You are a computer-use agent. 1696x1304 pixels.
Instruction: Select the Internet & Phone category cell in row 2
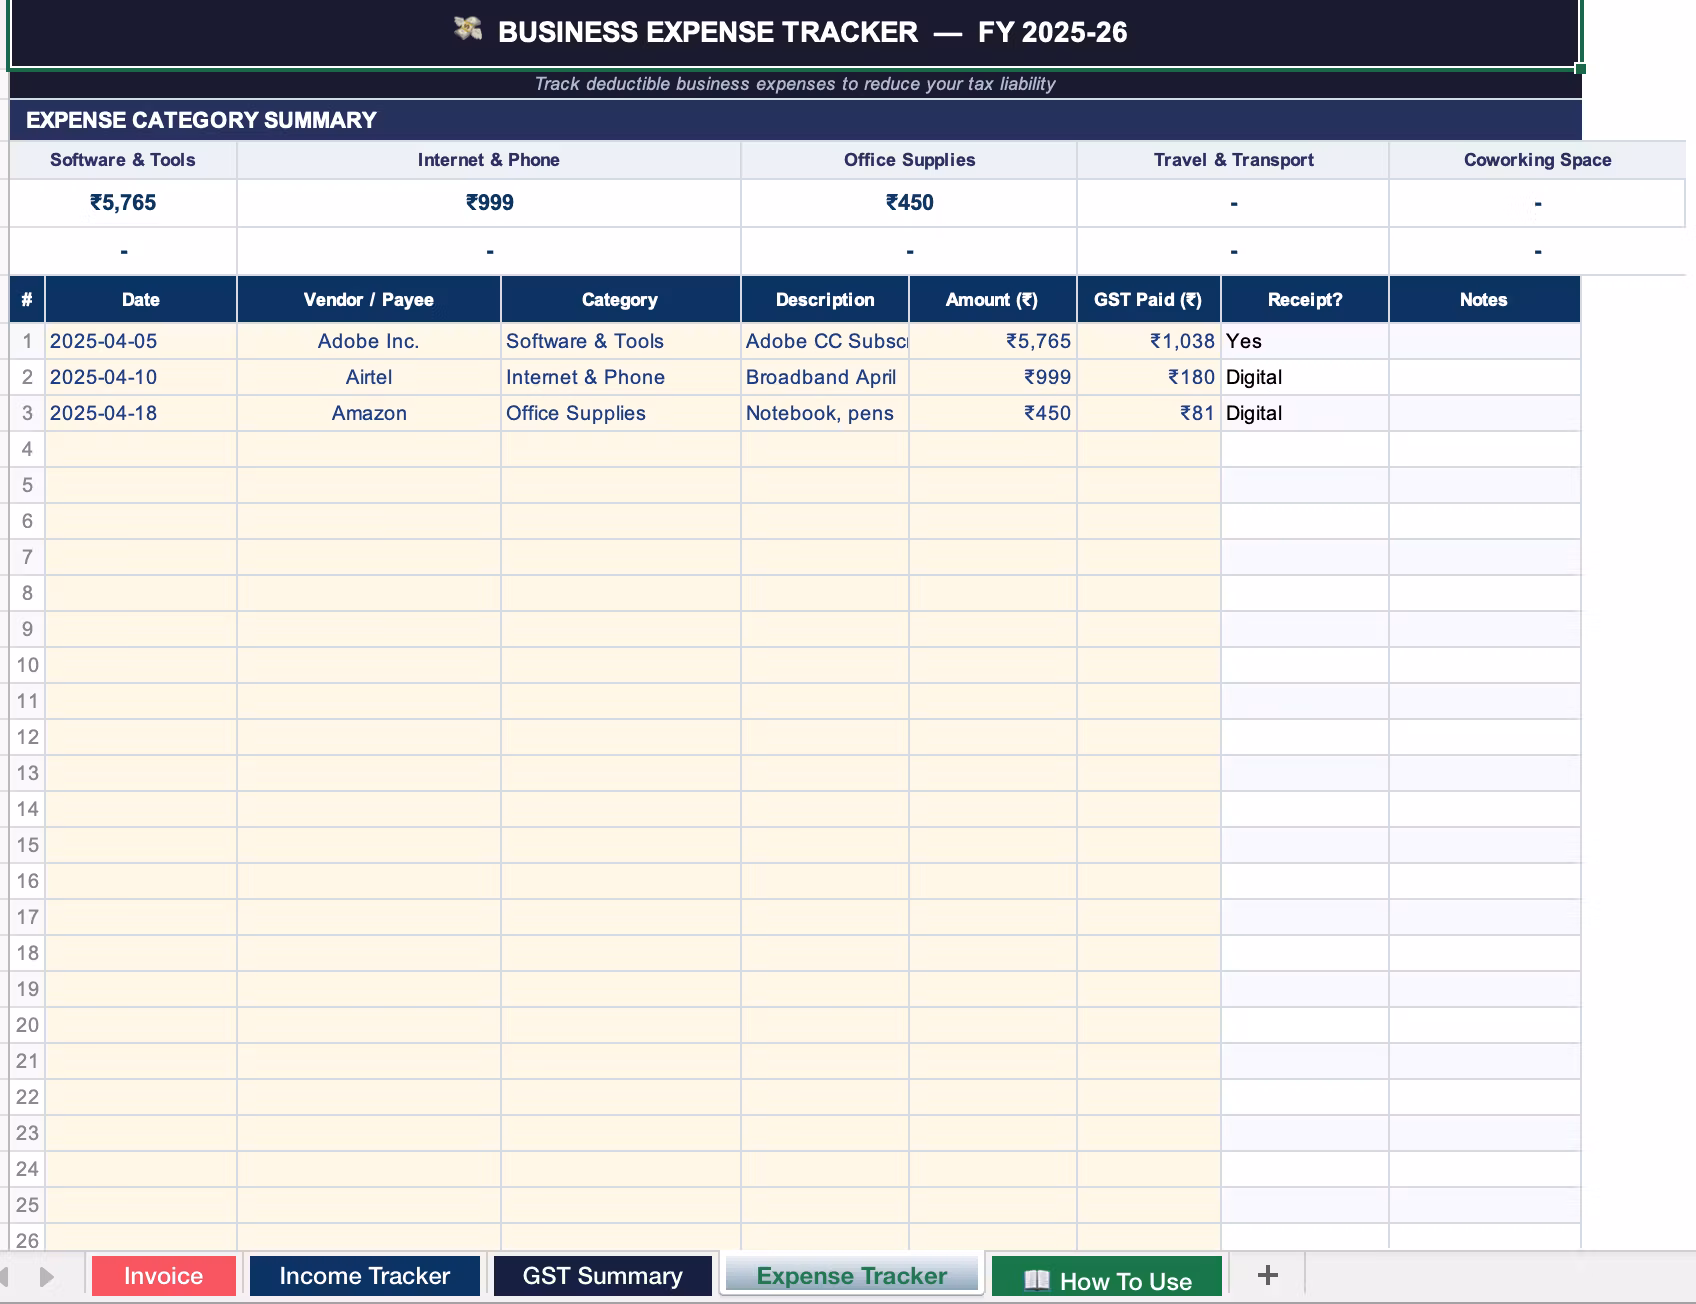[x=620, y=377]
